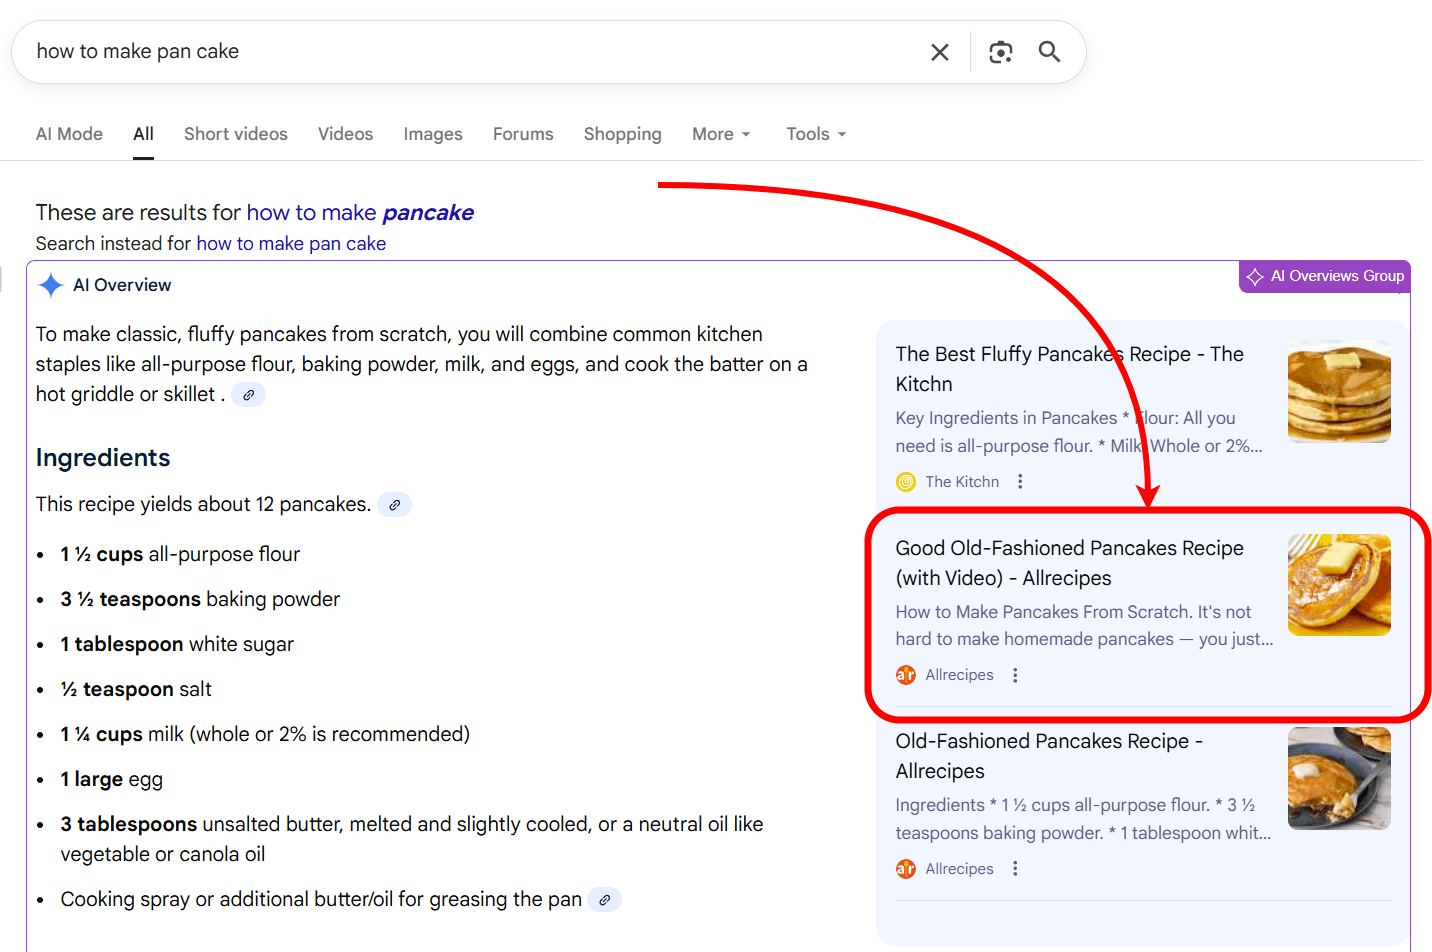Select the Allrecipes favicon on the highlighted card
Image resolution: width=1432 pixels, height=952 pixels.
[906, 675]
